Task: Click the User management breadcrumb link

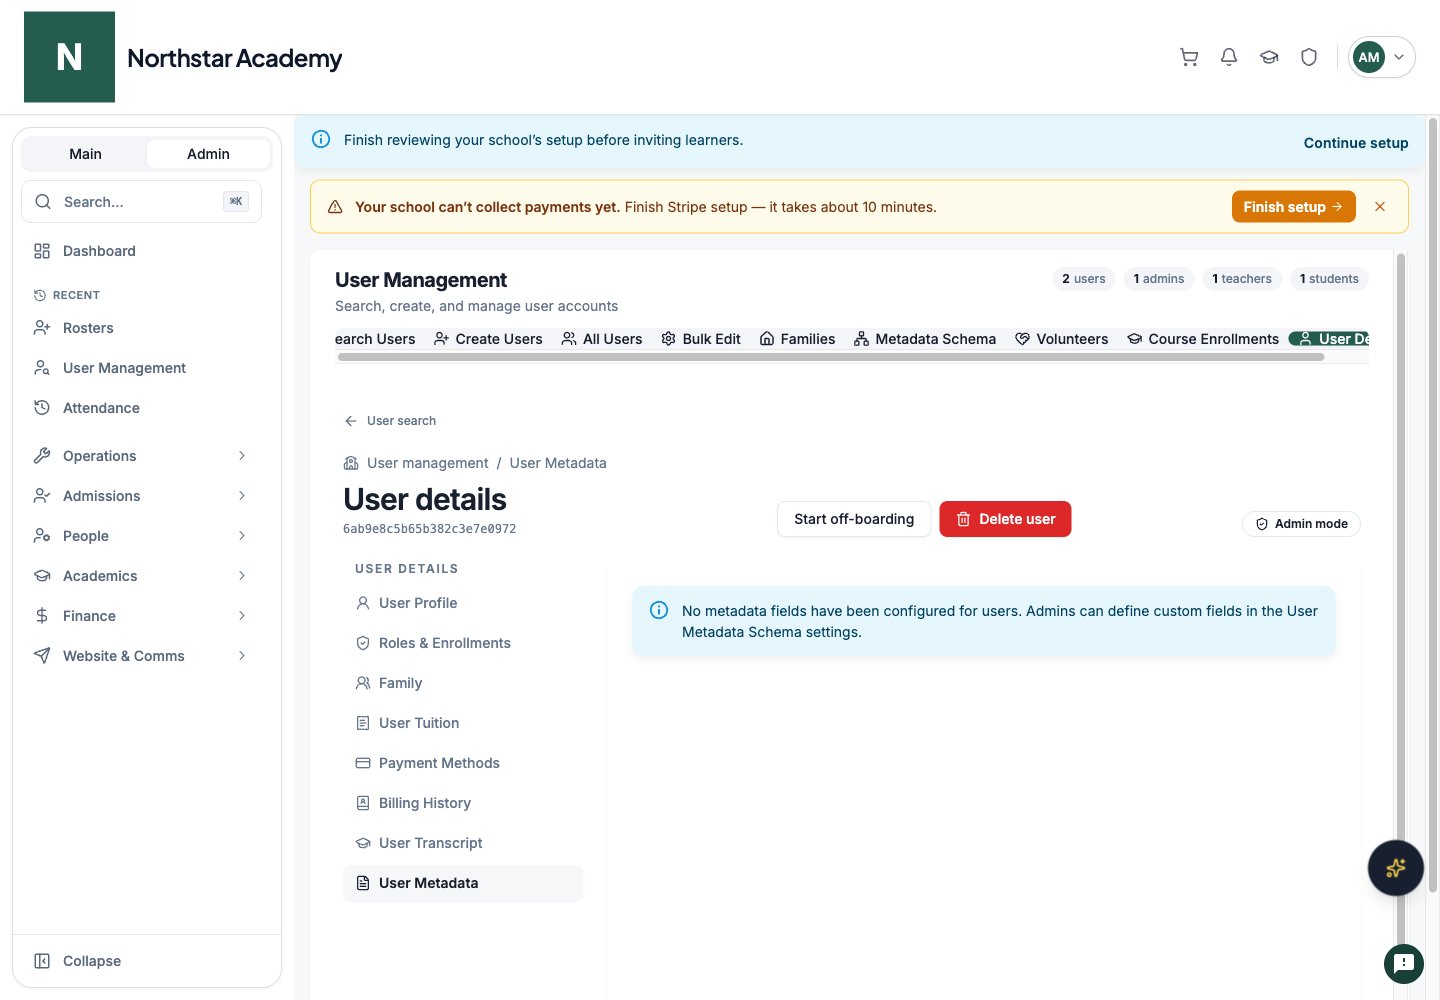Action: click(427, 463)
